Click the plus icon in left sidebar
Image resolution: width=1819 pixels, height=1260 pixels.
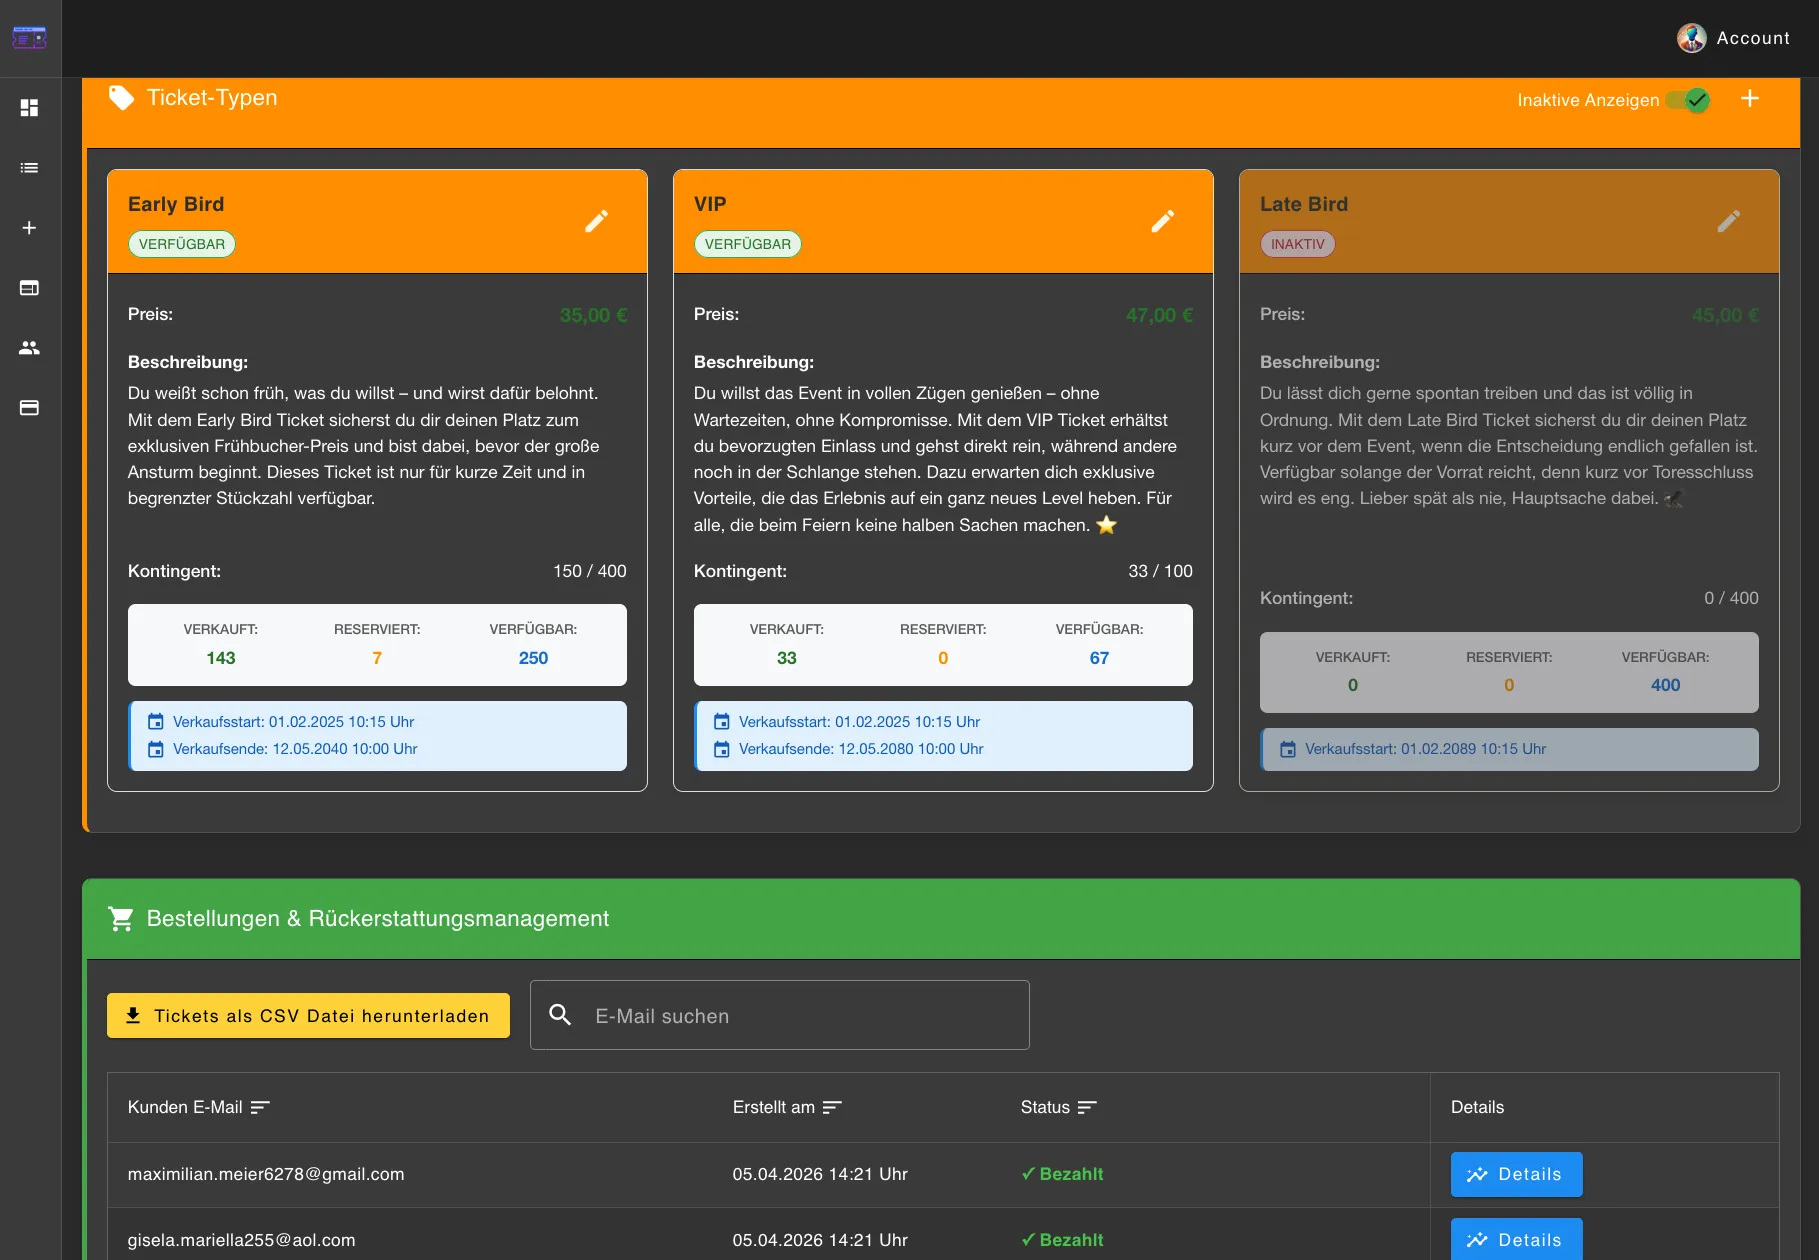tap(29, 228)
